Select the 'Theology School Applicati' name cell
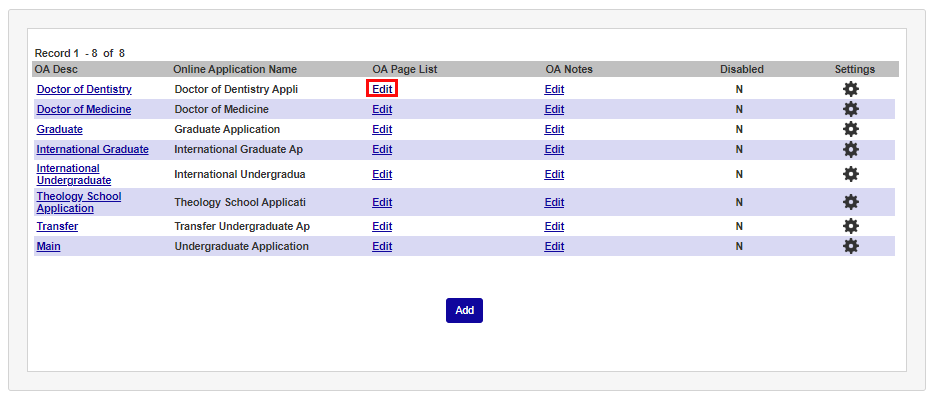Image resolution: width=936 pixels, height=399 pixels. point(240,202)
